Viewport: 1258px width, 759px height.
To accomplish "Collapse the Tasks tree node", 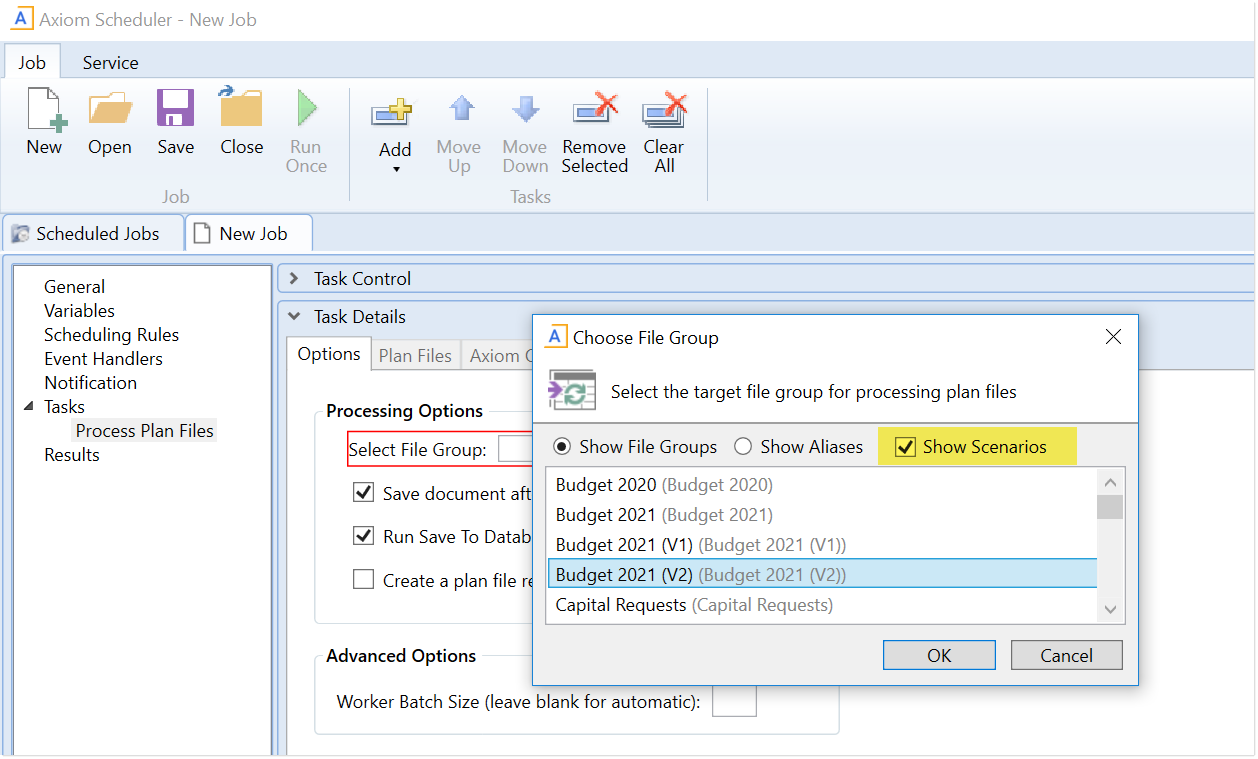I will pos(28,407).
